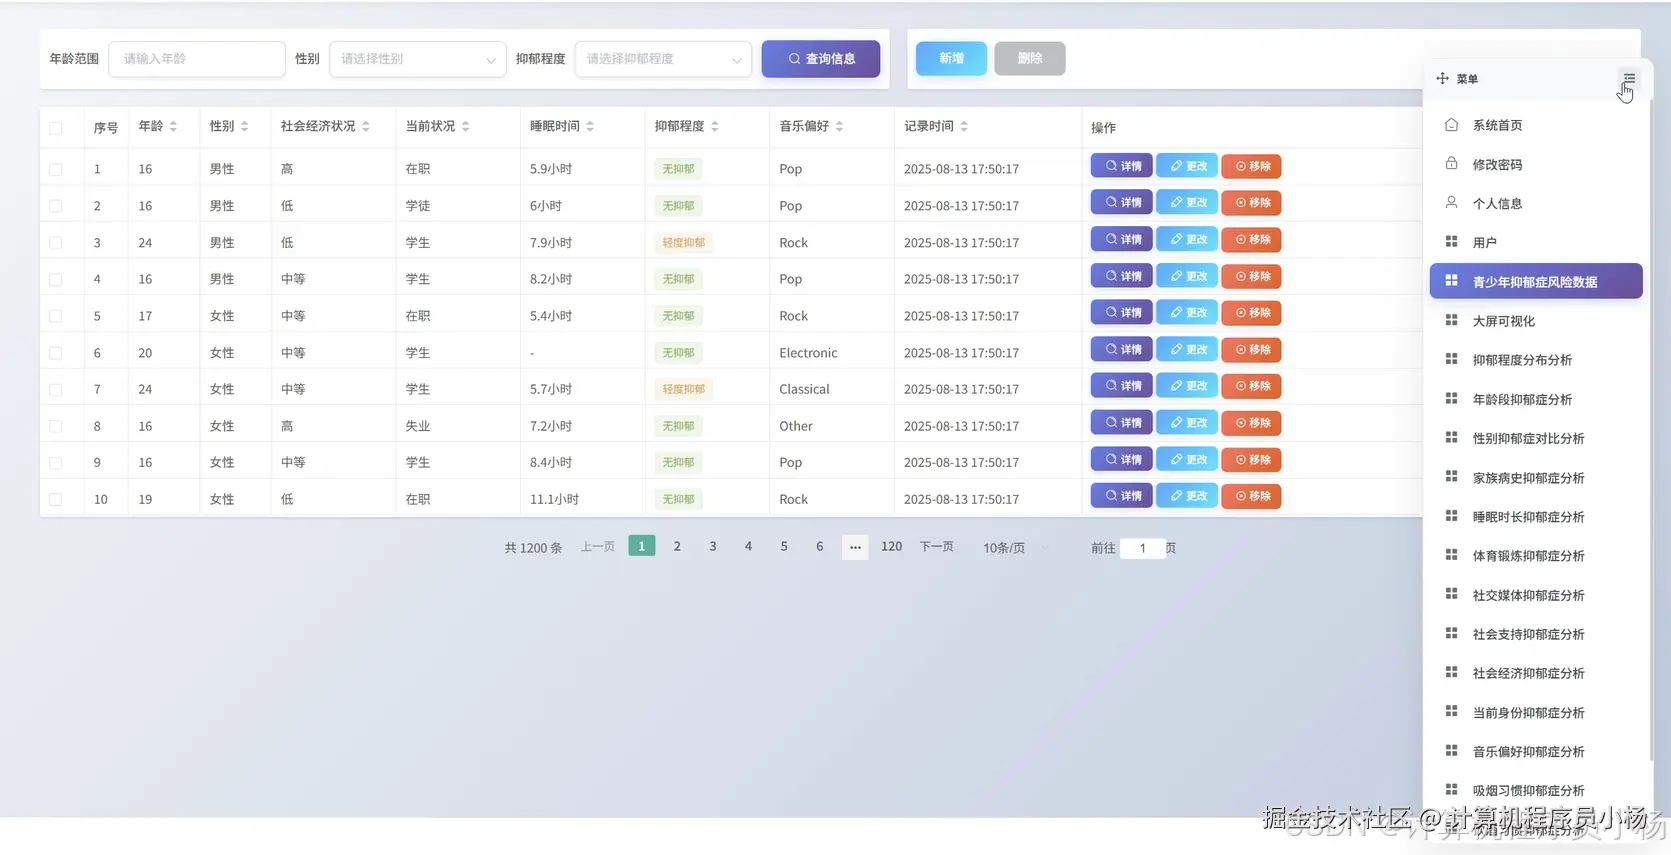
Task: Click the lock icon for 修改密码
Action: tap(1451, 164)
